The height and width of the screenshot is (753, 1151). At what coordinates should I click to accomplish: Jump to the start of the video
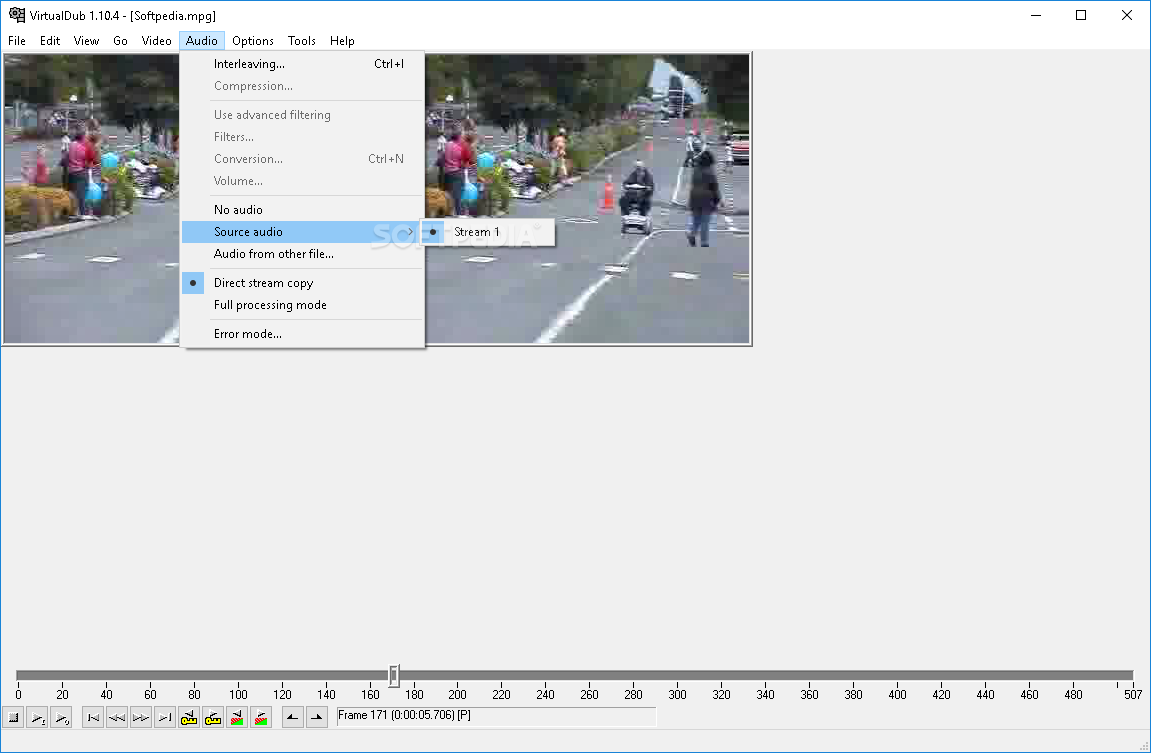(93, 717)
